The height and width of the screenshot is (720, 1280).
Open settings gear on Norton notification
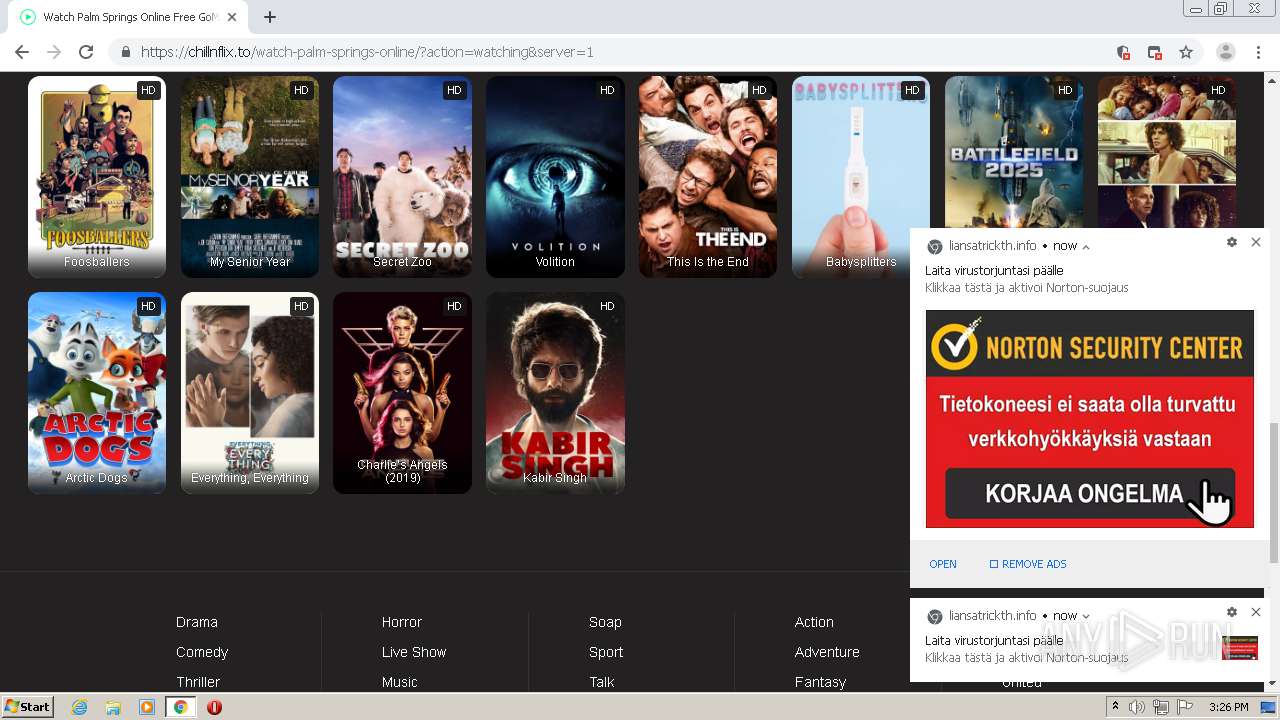tap(1232, 242)
